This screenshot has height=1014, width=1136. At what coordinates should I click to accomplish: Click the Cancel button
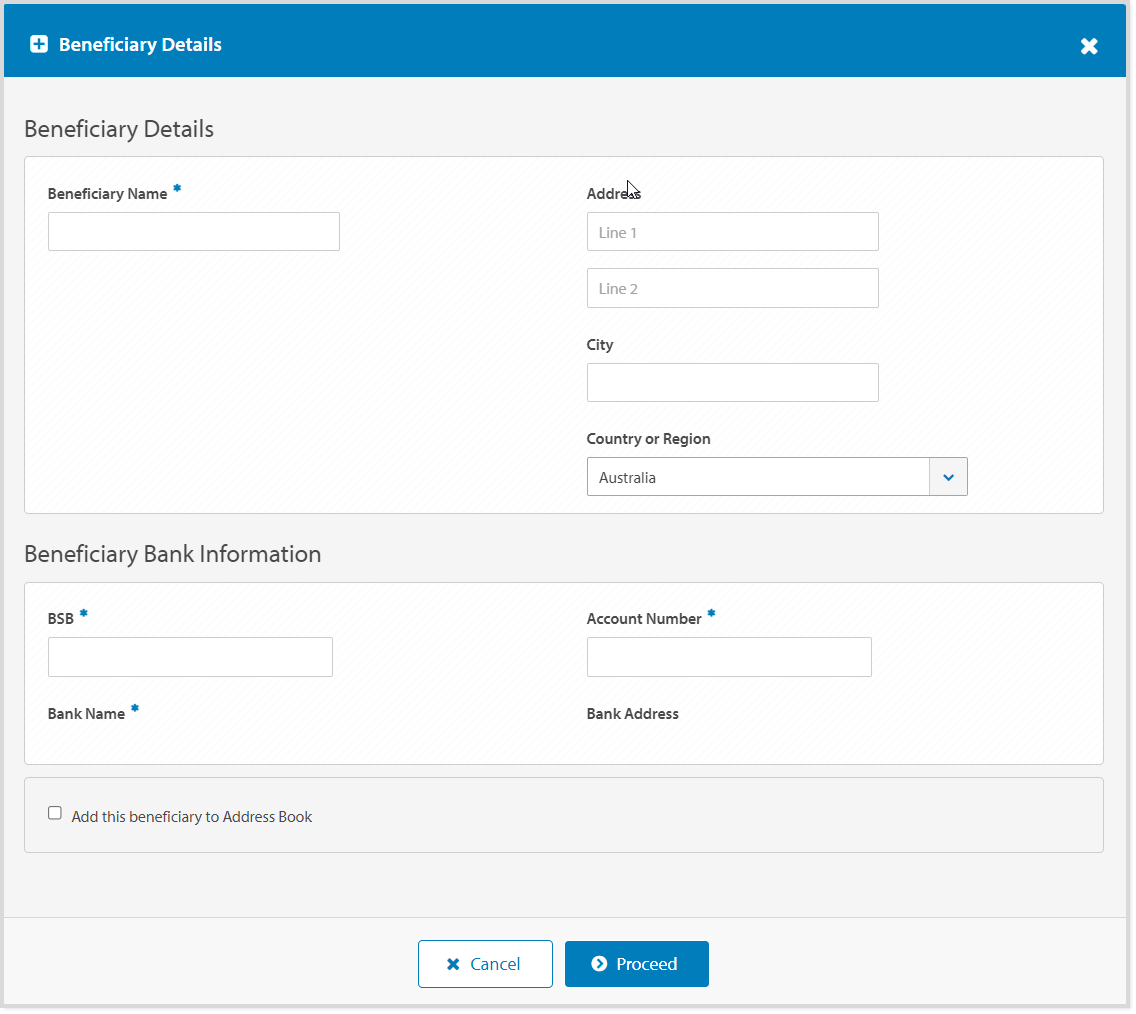(485, 963)
